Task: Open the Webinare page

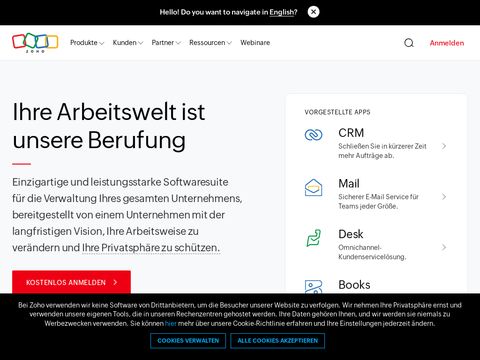Action: click(255, 43)
